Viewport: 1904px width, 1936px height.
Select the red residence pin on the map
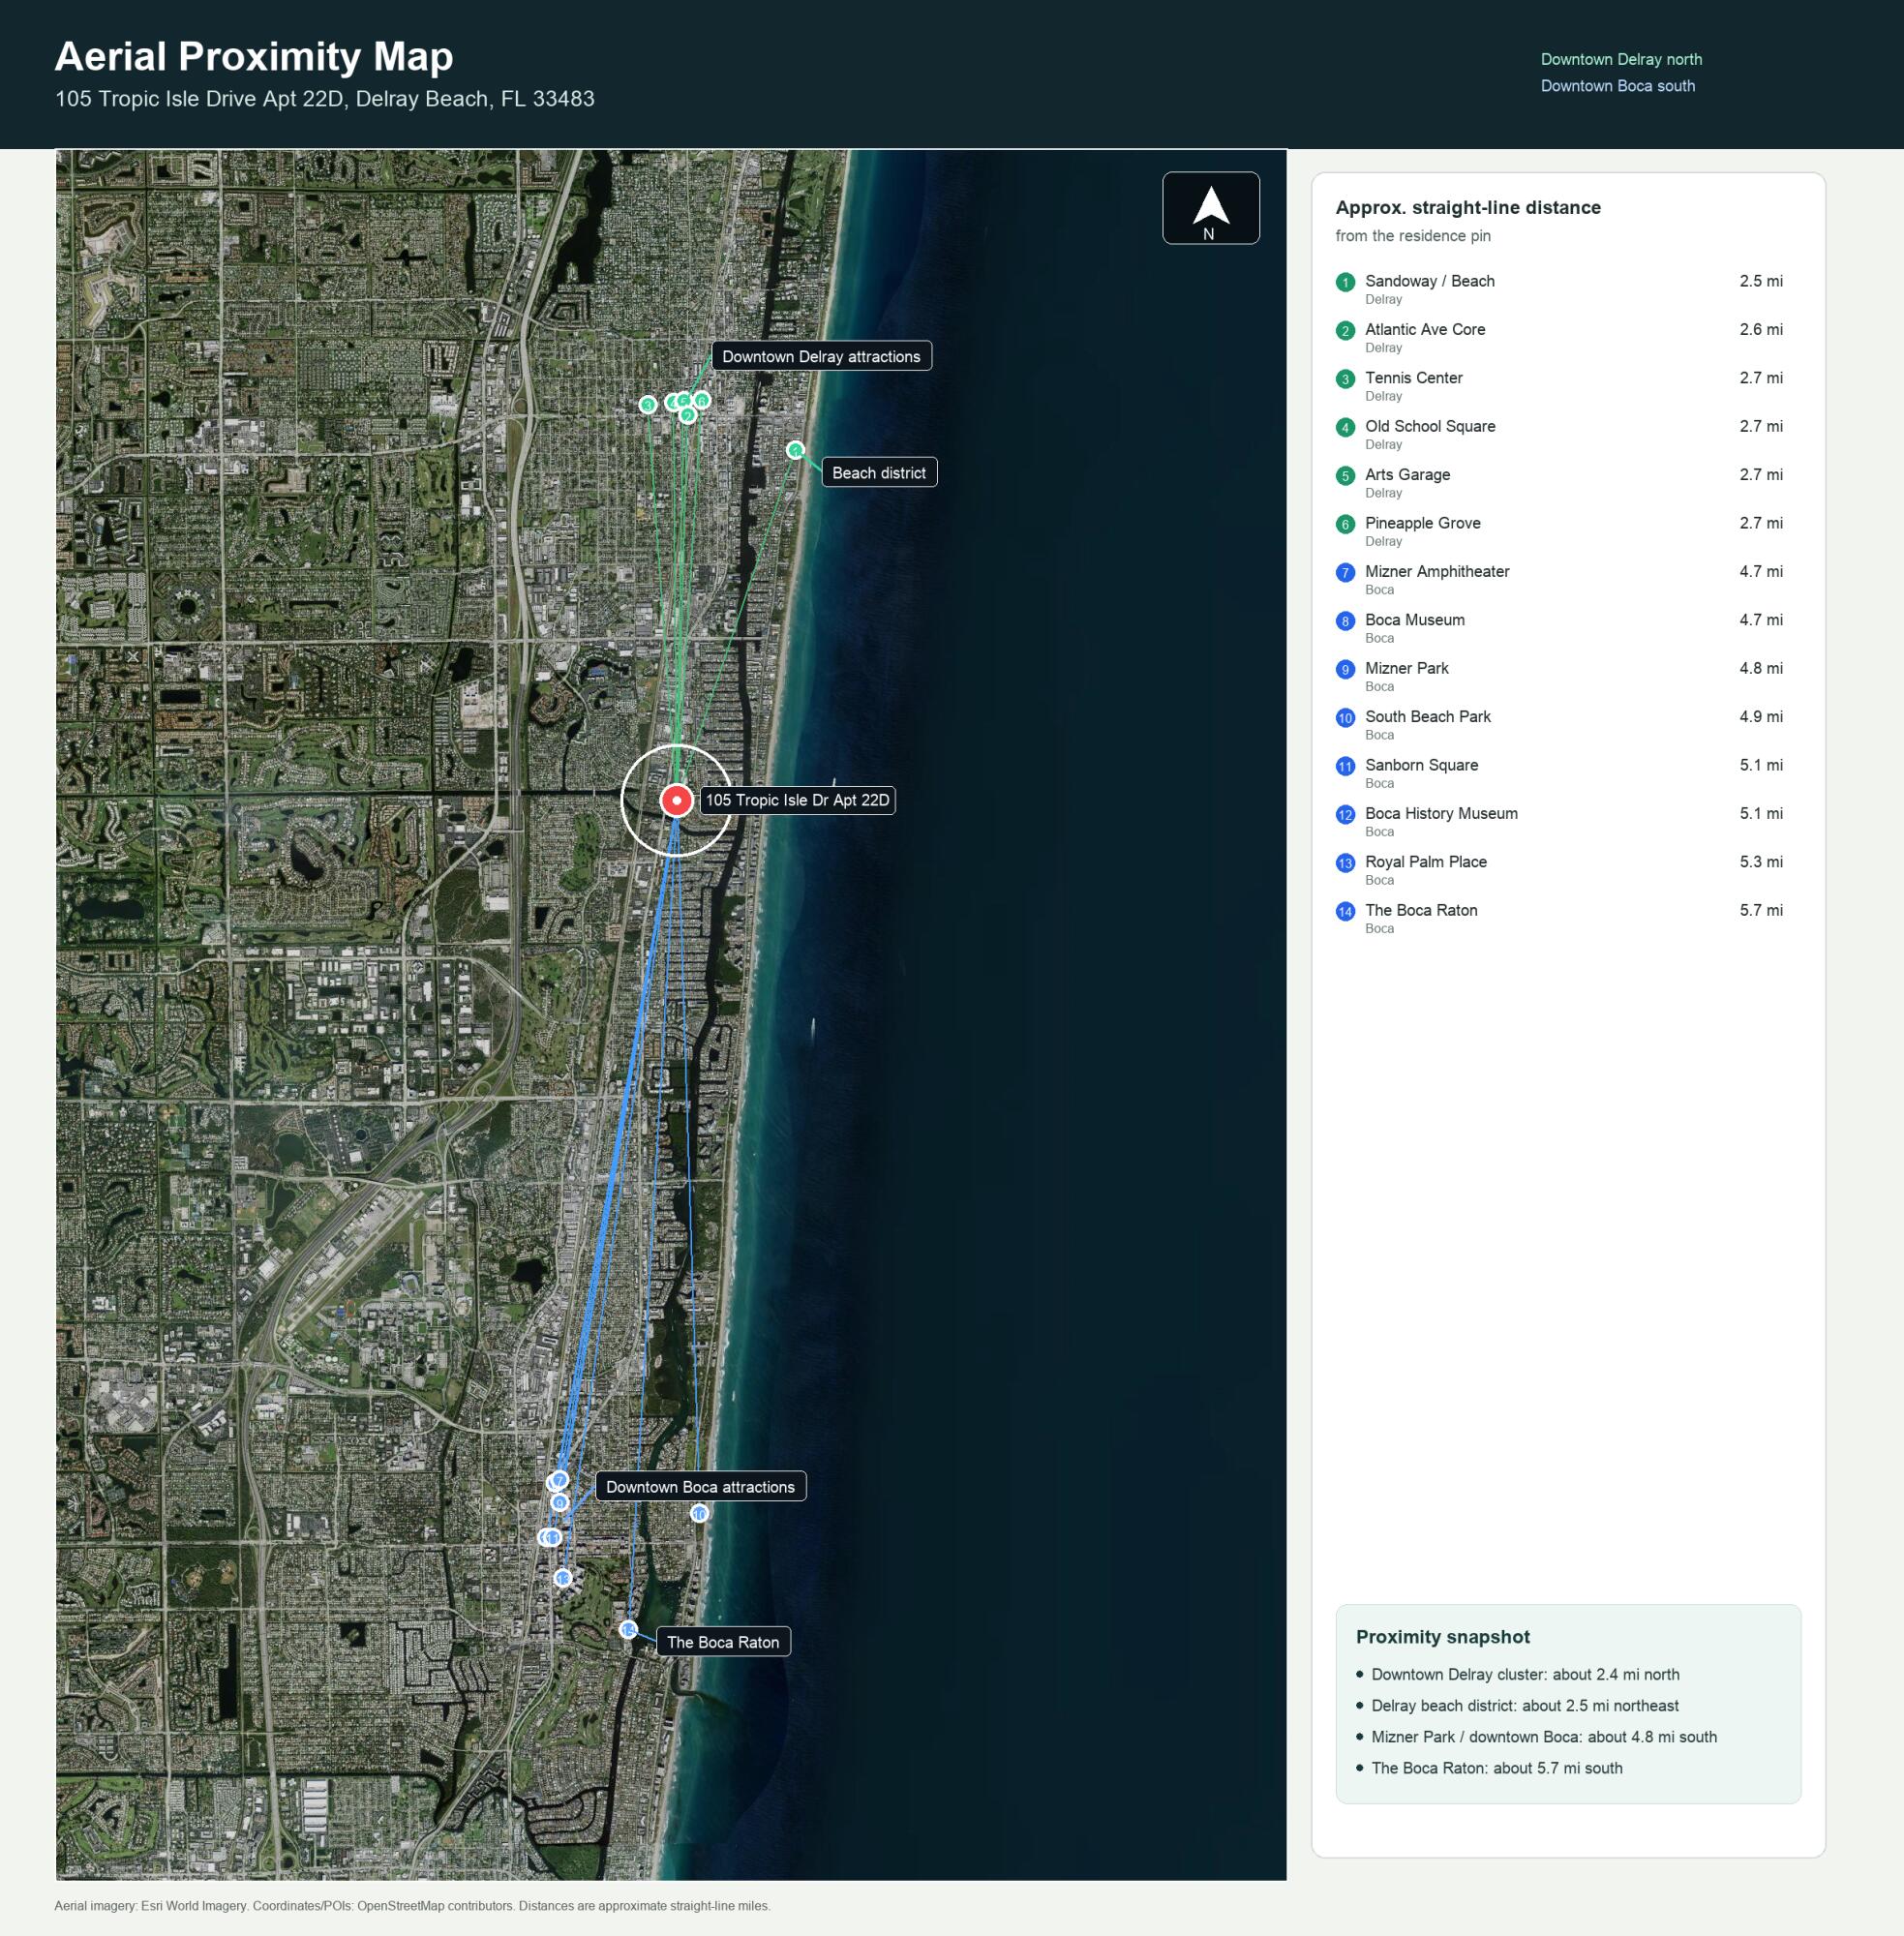677,800
